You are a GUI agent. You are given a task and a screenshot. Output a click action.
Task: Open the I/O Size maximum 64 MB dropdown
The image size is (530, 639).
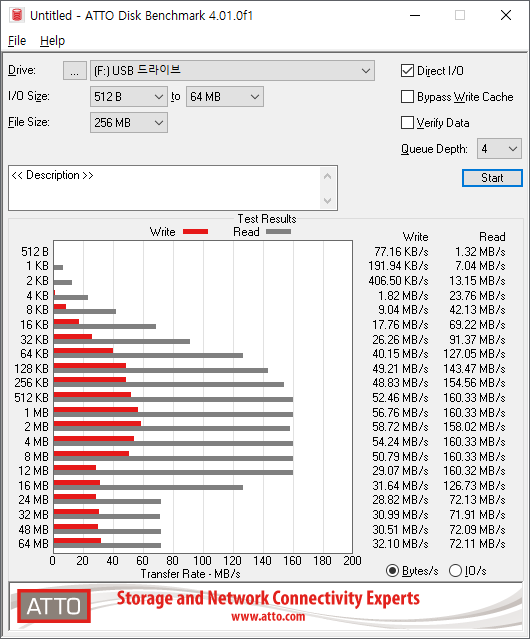tap(225, 97)
